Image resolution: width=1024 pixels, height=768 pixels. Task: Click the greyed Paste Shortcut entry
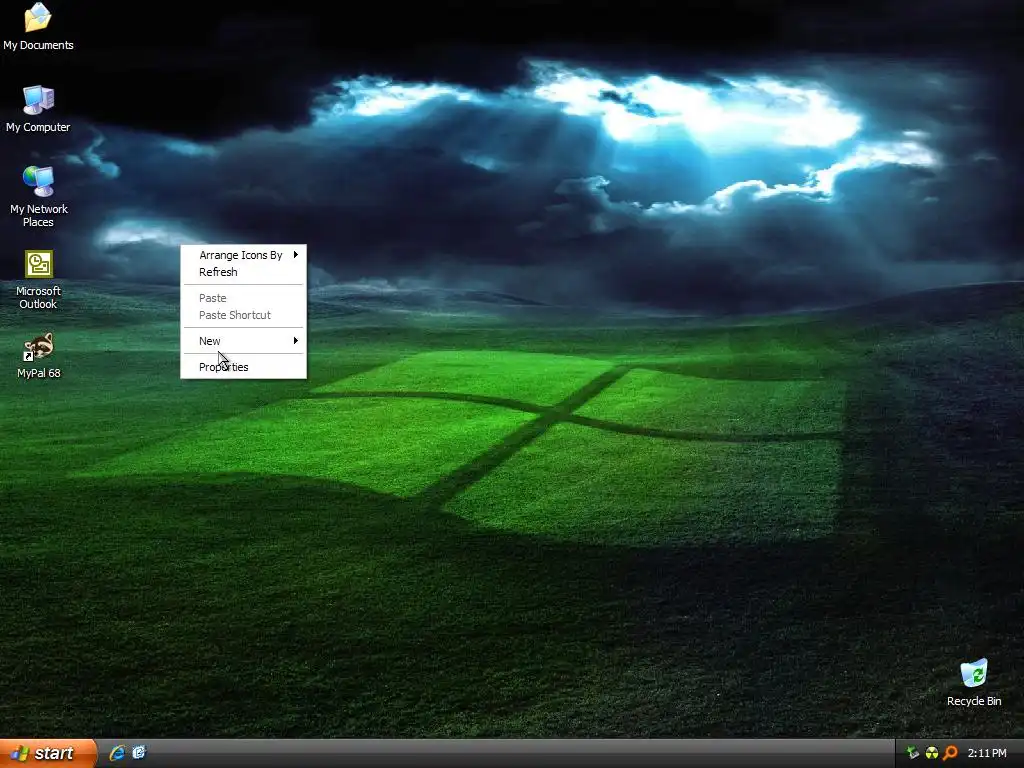pyautogui.click(x=243, y=315)
